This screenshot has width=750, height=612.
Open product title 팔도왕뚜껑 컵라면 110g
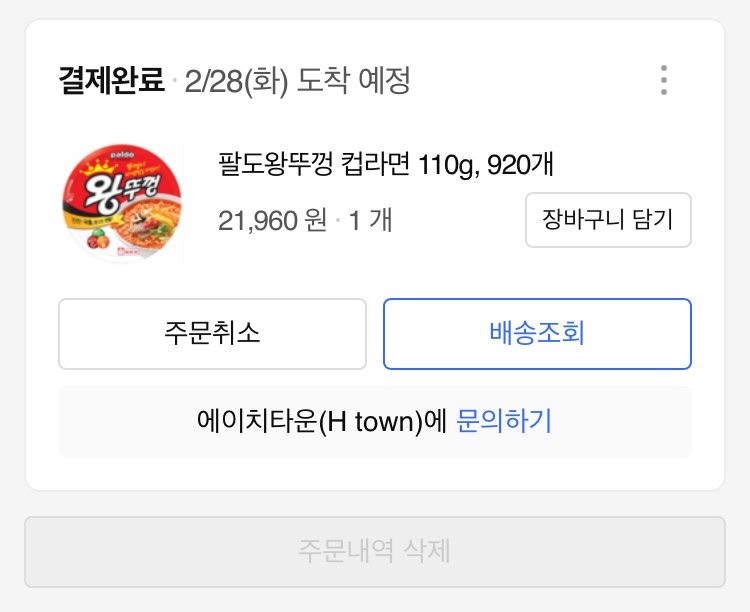(386, 164)
